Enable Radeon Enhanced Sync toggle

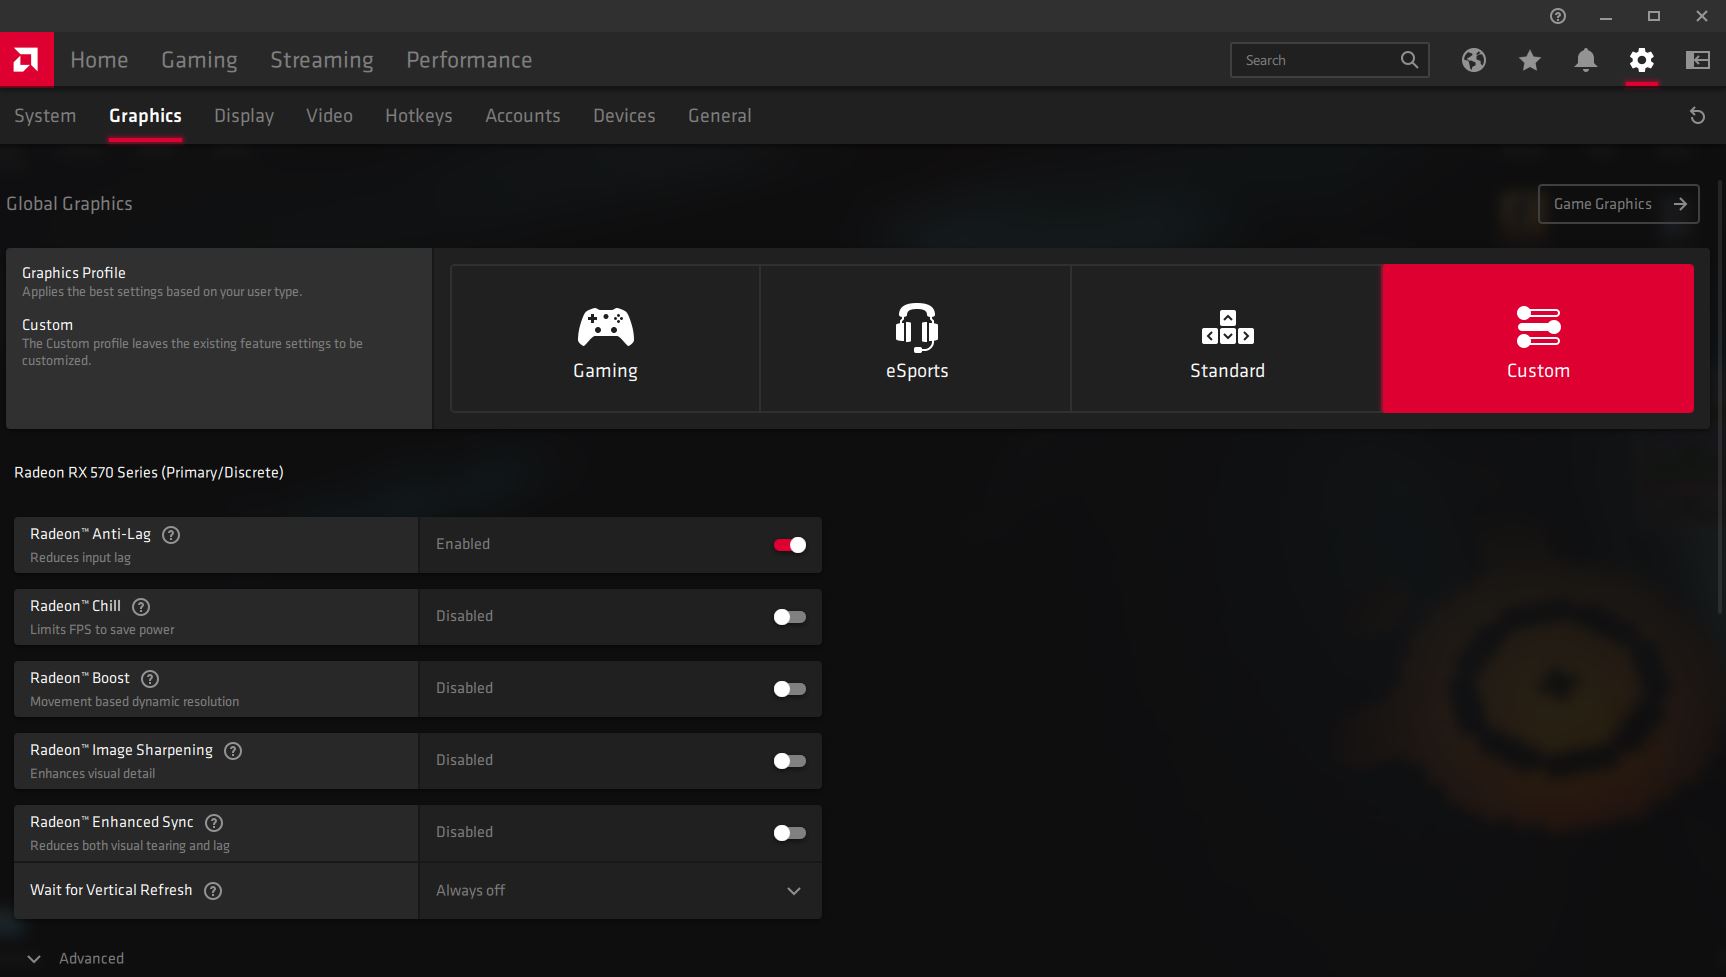[x=790, y=833]
